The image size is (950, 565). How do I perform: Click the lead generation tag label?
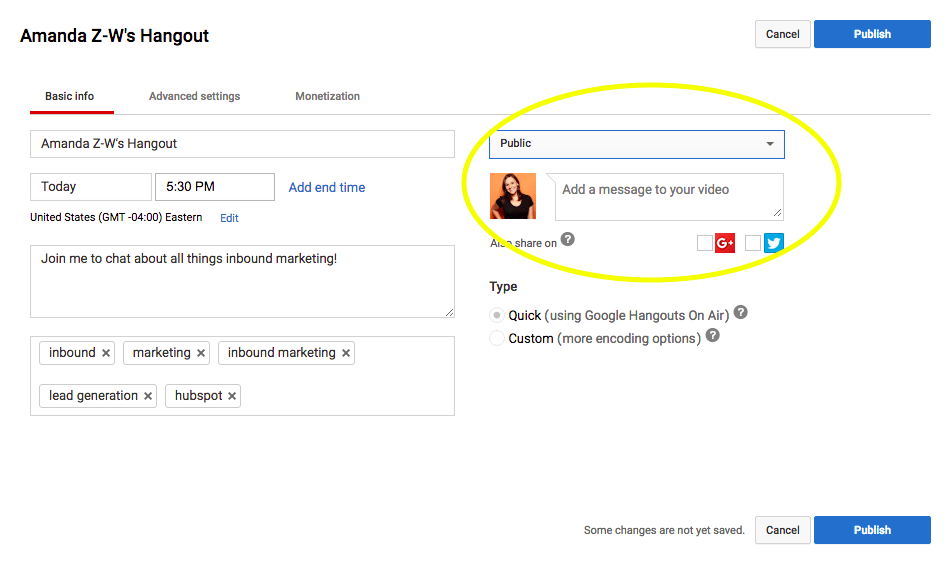93,396
